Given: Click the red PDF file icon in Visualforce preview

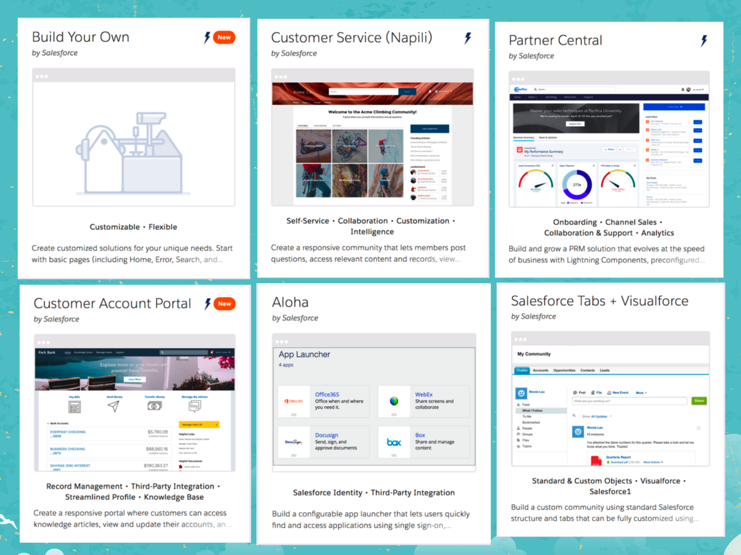Looking at the screenshot, I should 596,460.
